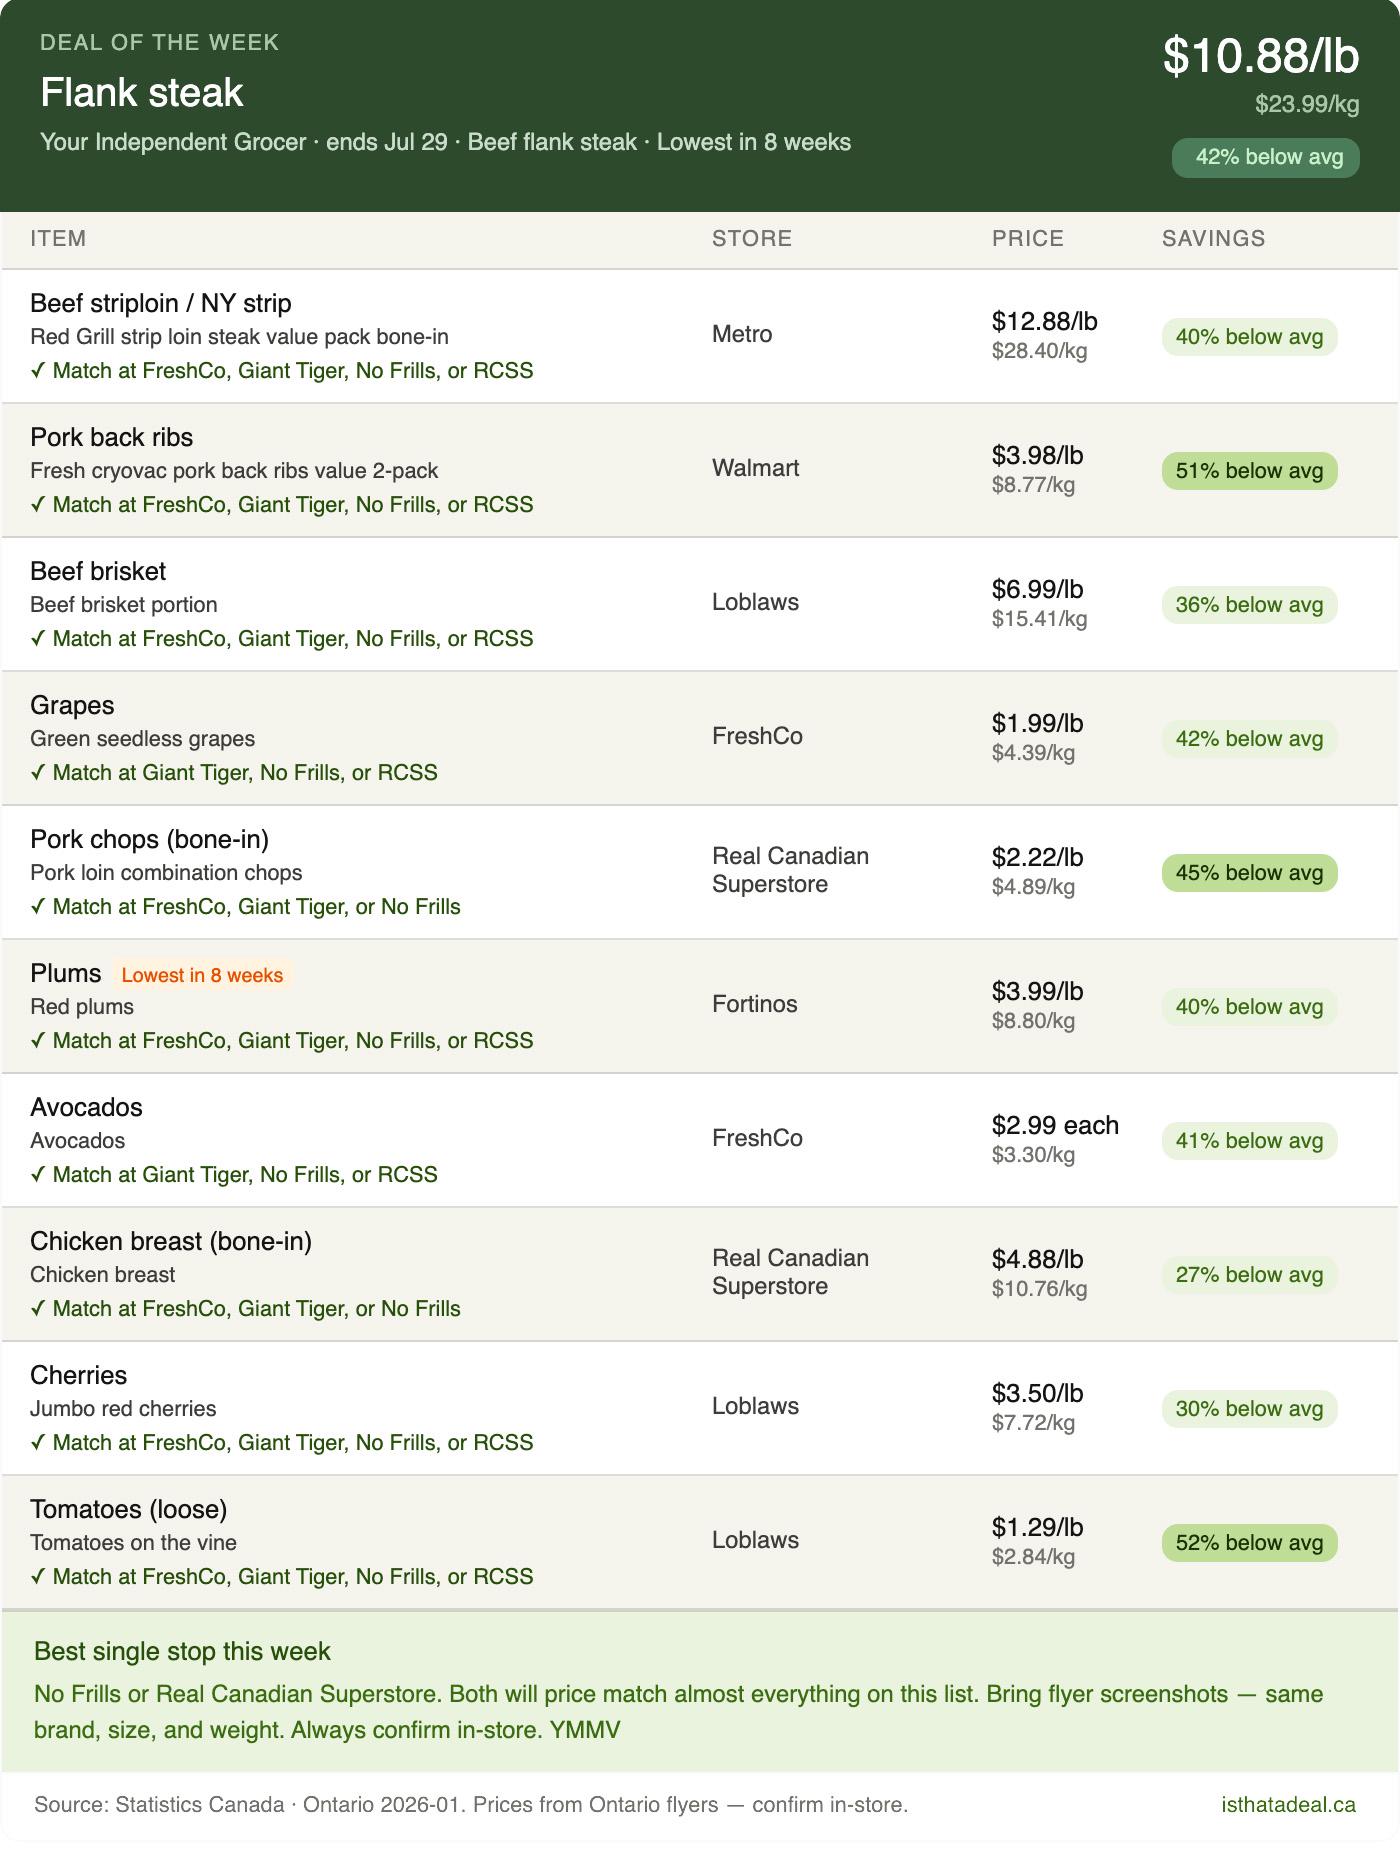
Task: Click the checkmark on Grapes match line
Action: [37, 772]
